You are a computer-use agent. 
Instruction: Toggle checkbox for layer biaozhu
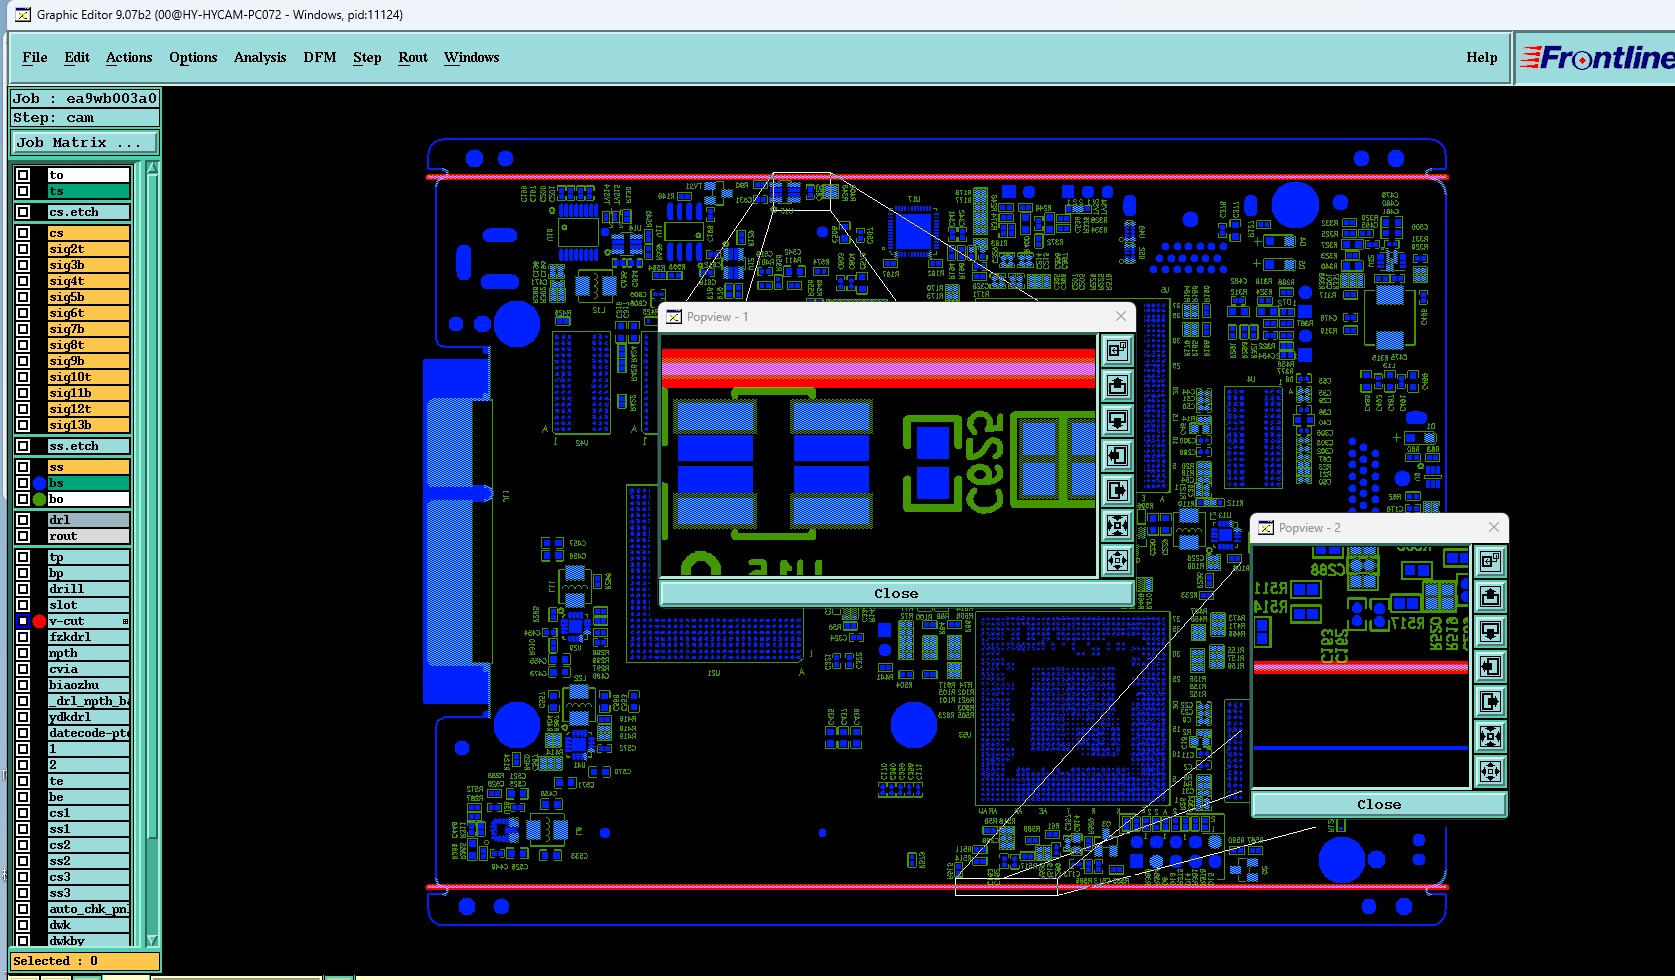point(23,685)
